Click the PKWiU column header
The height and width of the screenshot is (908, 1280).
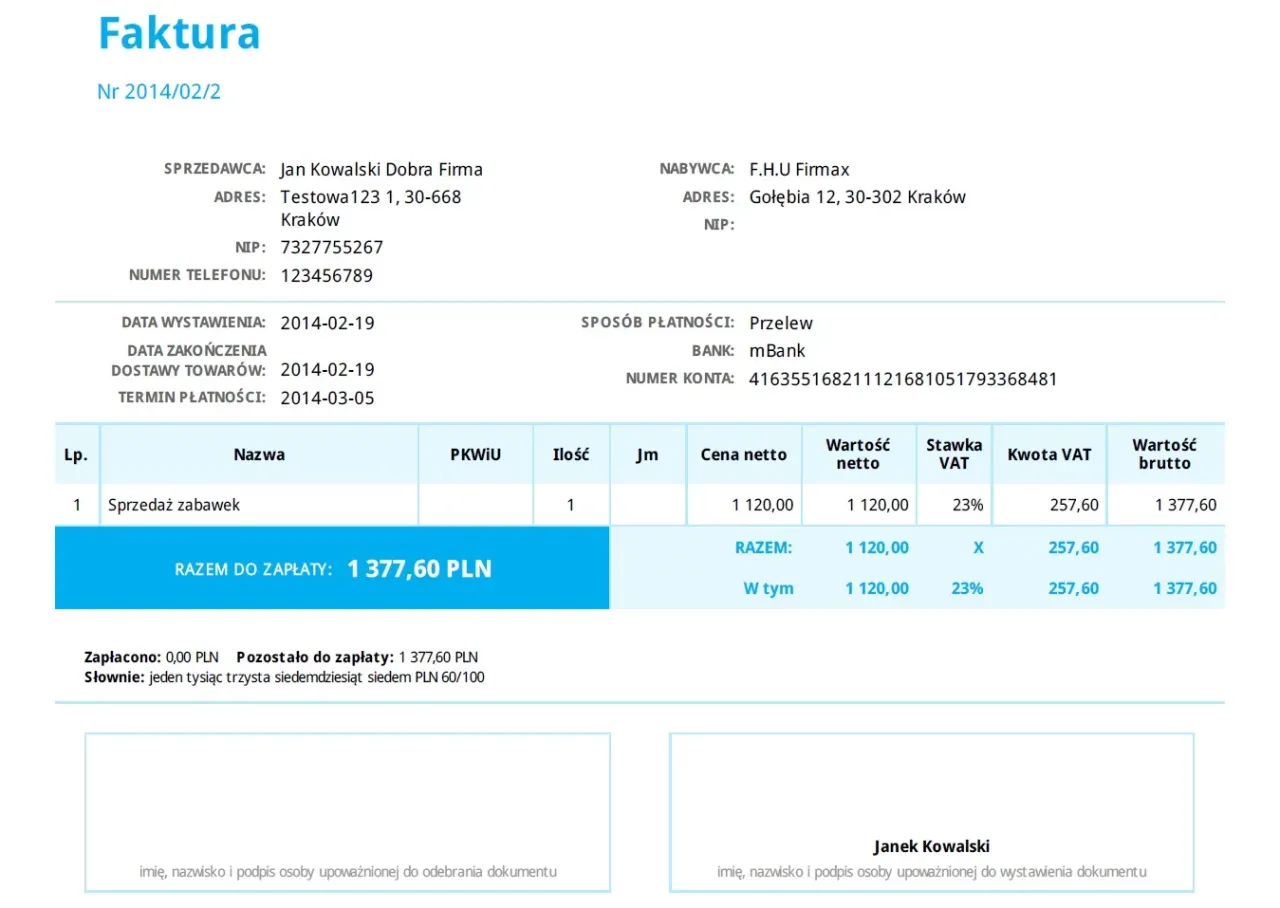click(475, 454)
